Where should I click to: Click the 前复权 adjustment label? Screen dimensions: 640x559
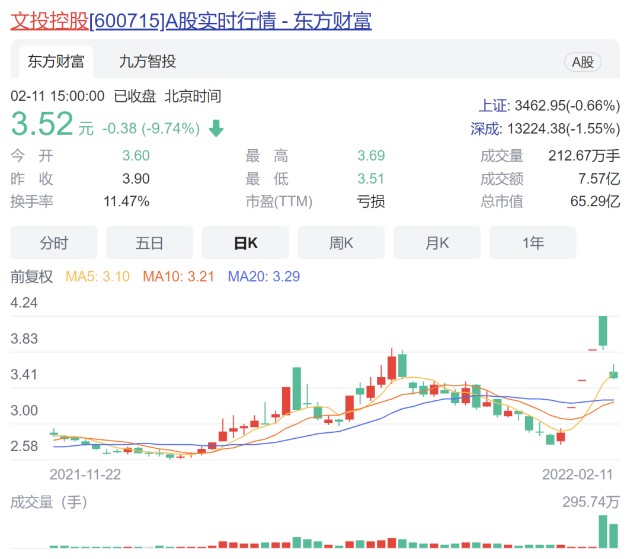click(31, 277)
